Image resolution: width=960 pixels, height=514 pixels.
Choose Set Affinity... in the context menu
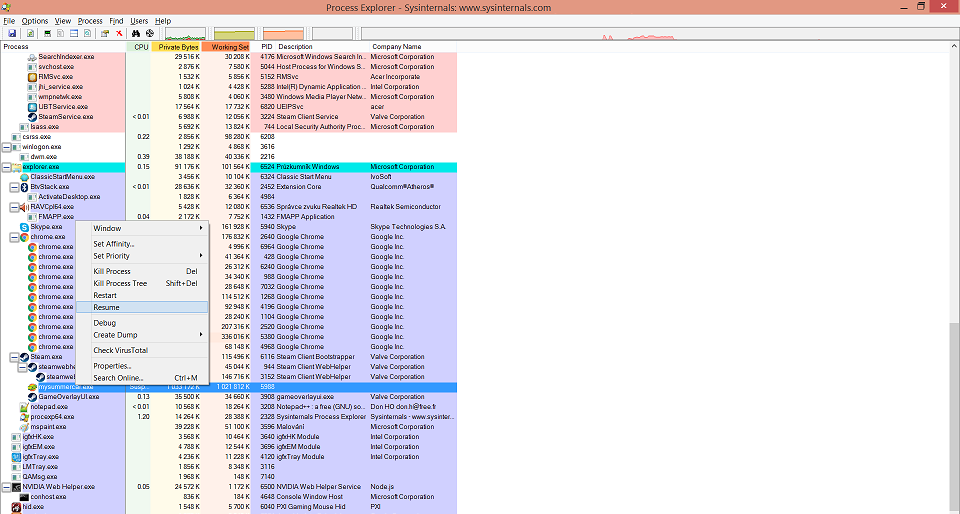[x=142, y=244]
